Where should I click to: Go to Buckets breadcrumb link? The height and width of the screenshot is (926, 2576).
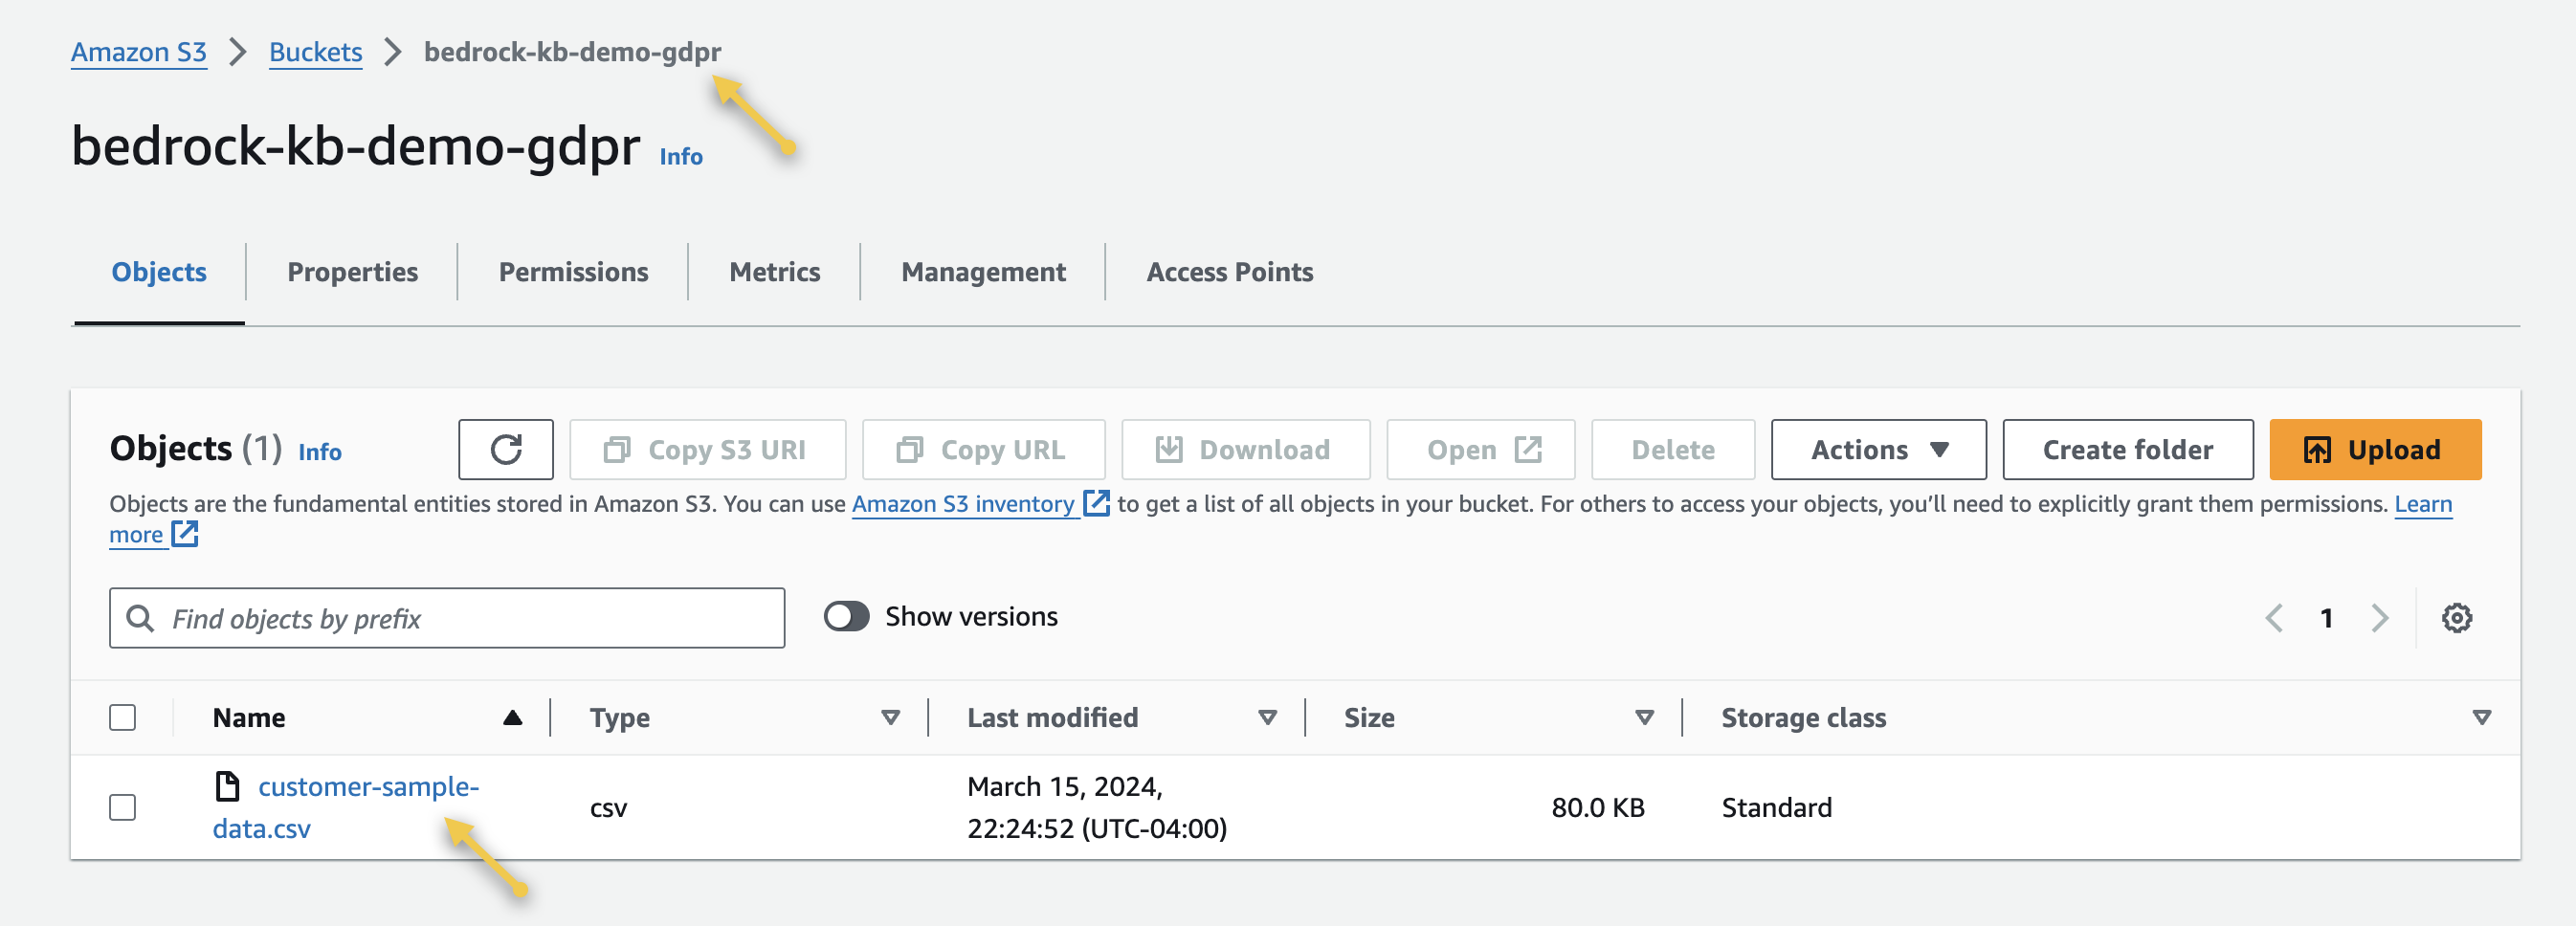315,52
